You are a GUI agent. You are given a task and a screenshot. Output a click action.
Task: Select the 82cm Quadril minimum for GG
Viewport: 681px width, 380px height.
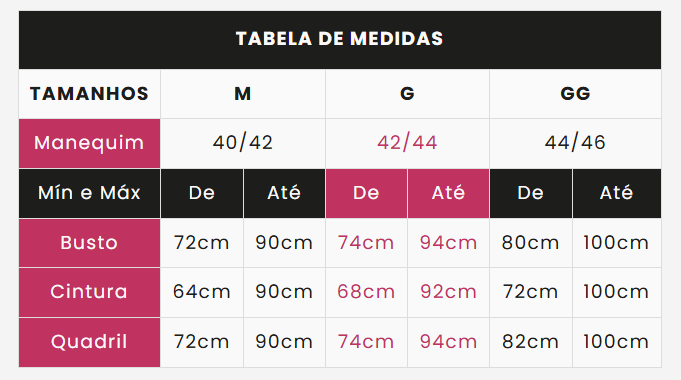[531, 342]
